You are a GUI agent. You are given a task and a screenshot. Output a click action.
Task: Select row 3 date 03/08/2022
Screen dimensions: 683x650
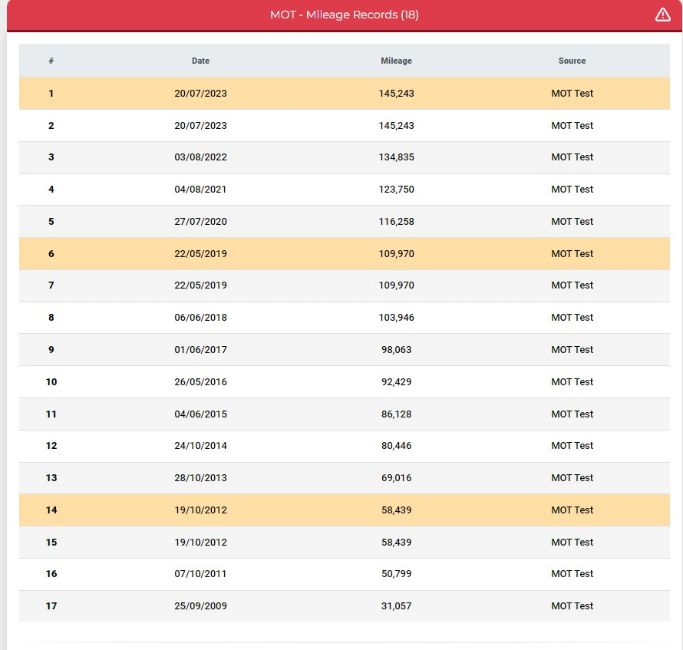point(200,157)
